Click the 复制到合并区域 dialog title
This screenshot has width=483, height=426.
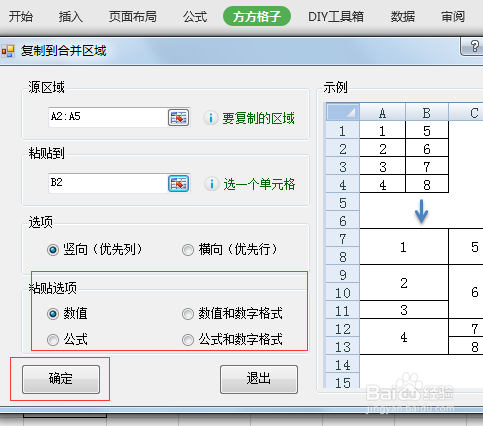coord(63,51)
